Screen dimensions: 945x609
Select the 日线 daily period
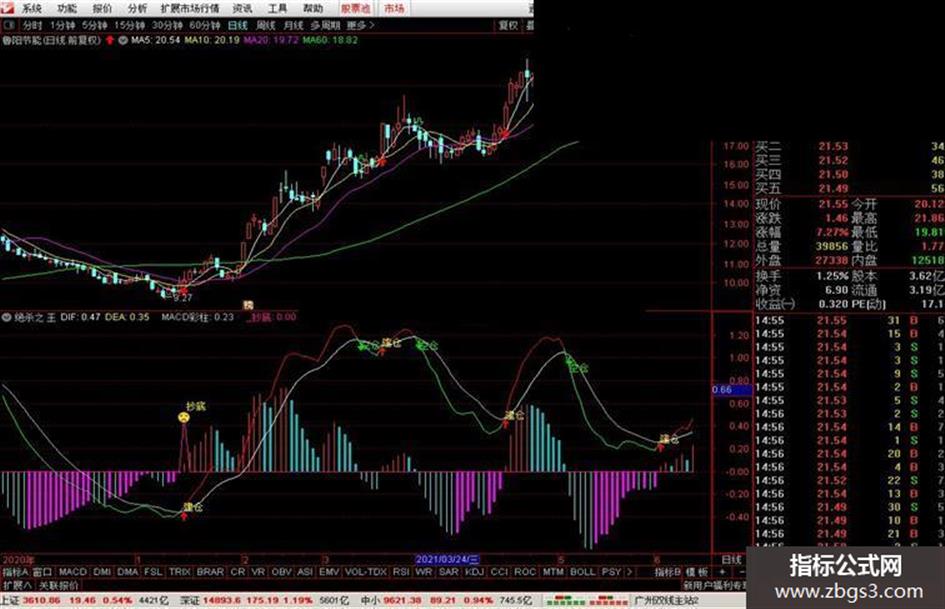pos(238,25)
